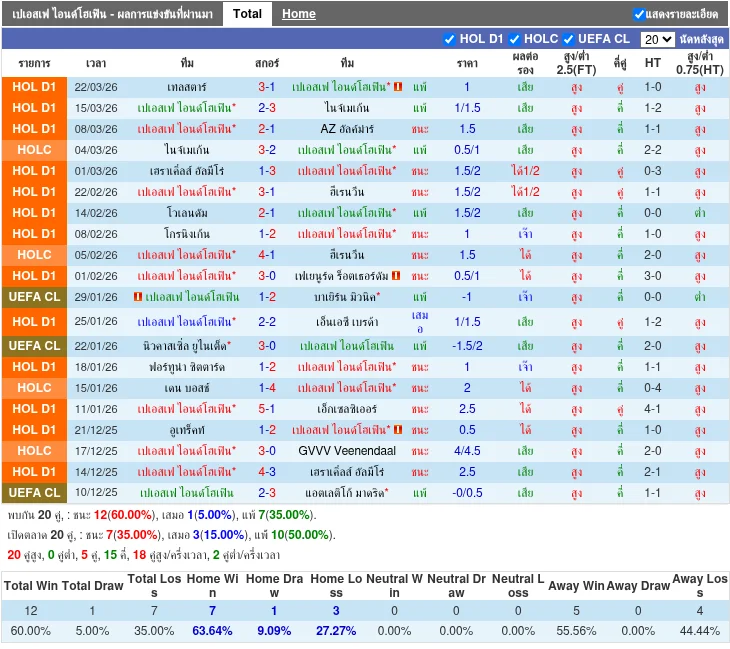
Task: Toggle the HOL D1 league checkbox
Action: point(449,39)
